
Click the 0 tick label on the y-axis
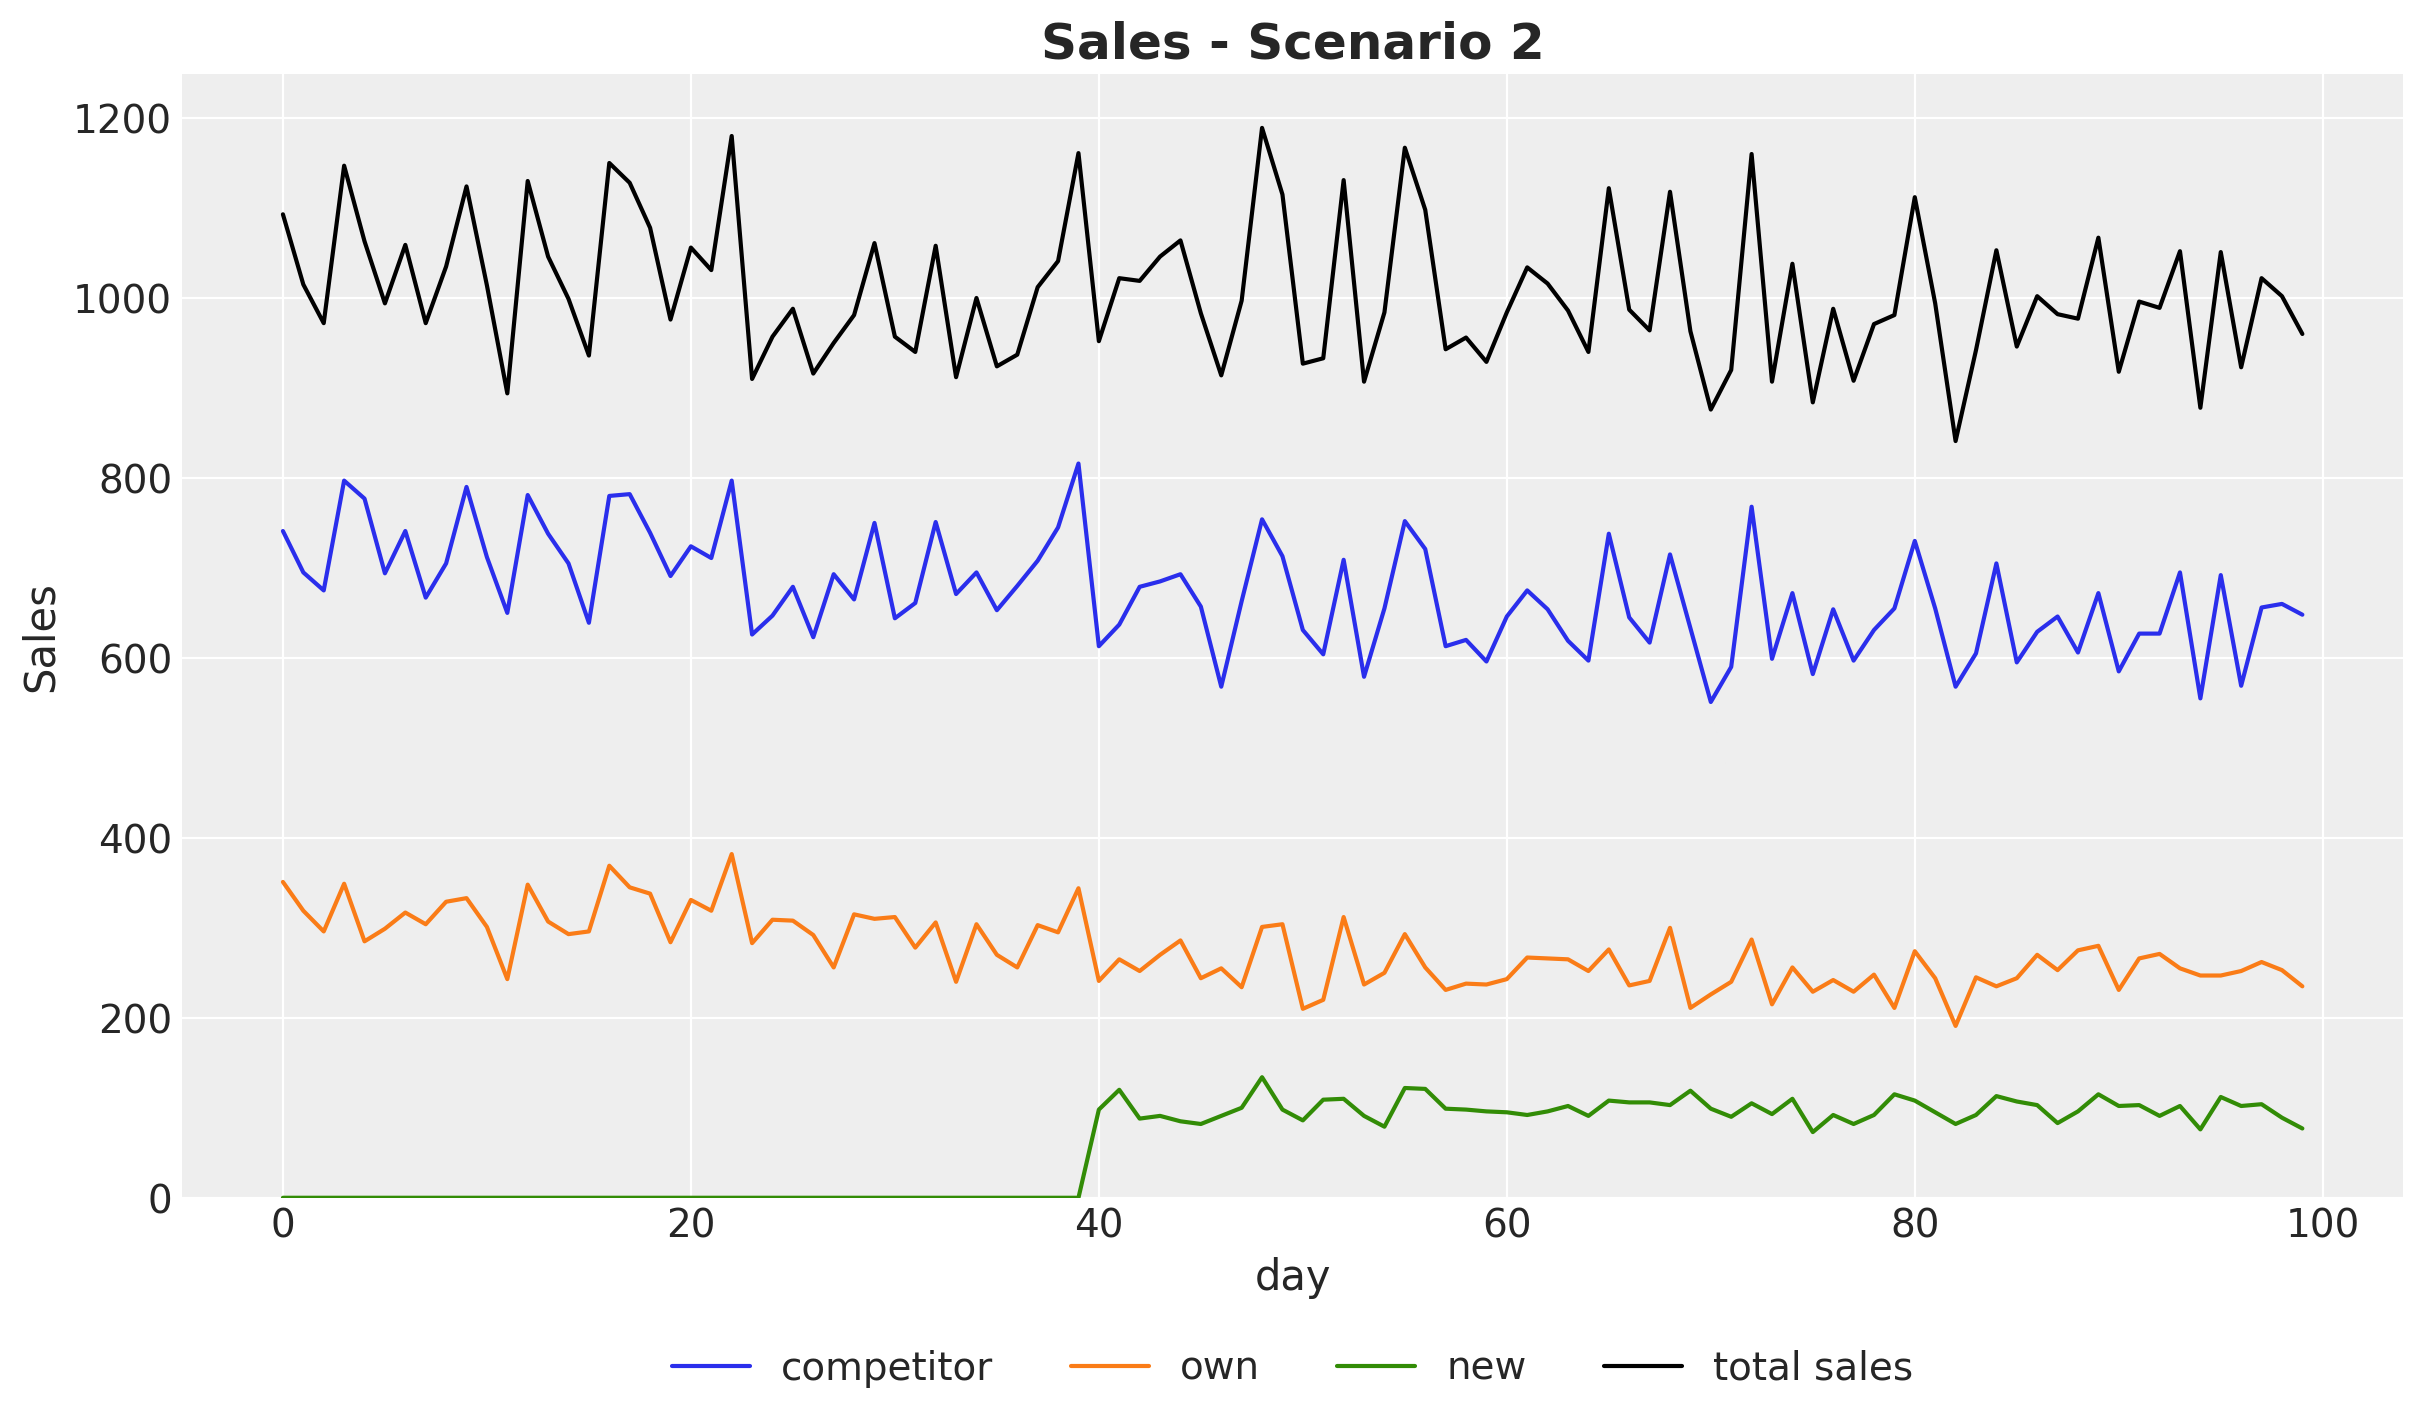(x=160, y=1199)
